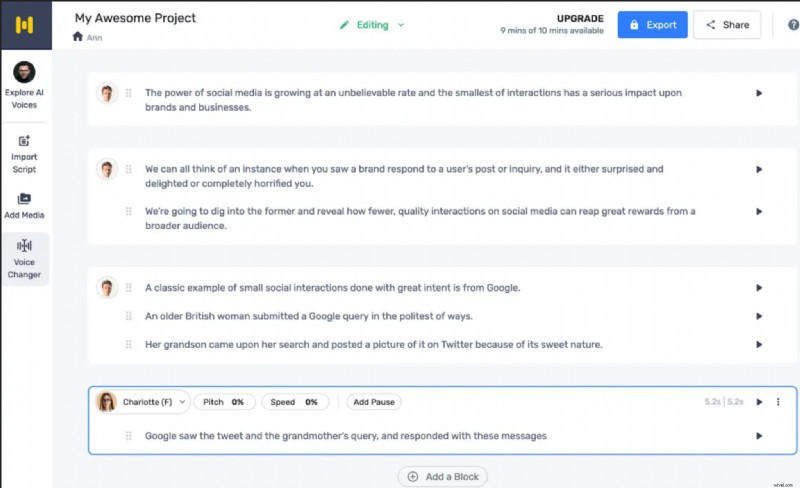Image resolution: width=800 pixels, height=488 pixels.
Task: Open the Voice Changer tool
Action: (24, 259)
